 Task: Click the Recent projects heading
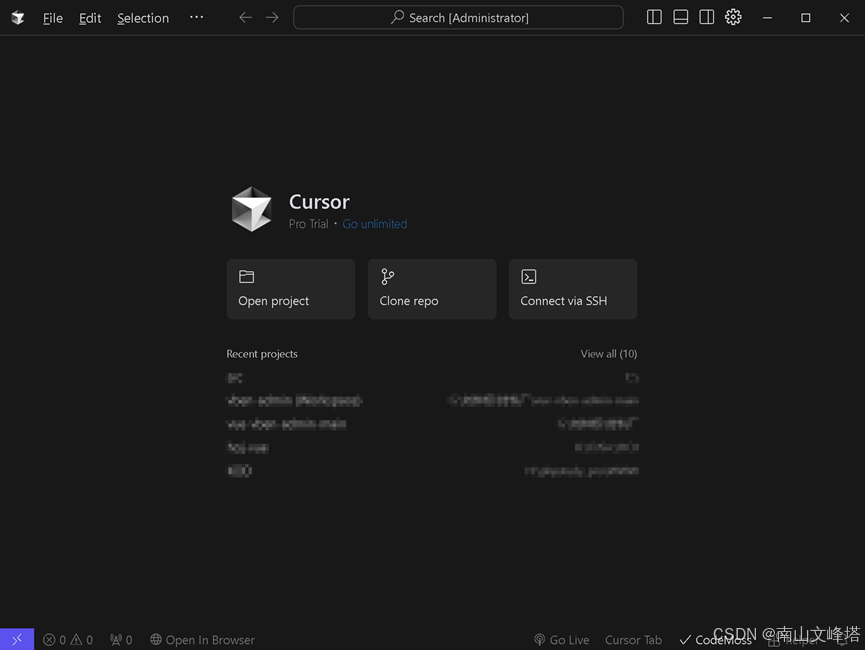[x=261, y=354]
